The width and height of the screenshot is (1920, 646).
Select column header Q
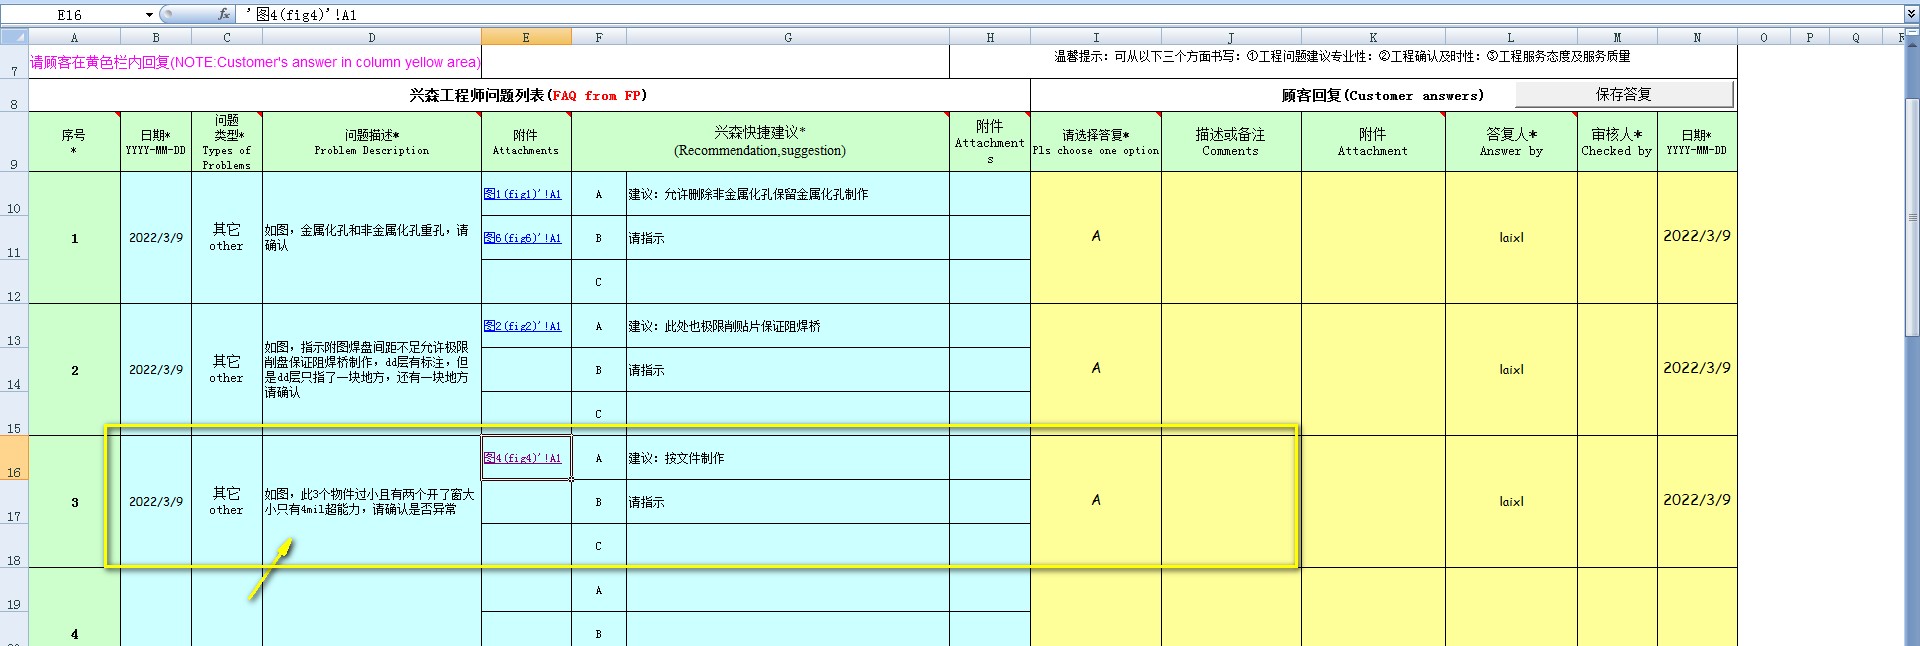pos(1856,37)
